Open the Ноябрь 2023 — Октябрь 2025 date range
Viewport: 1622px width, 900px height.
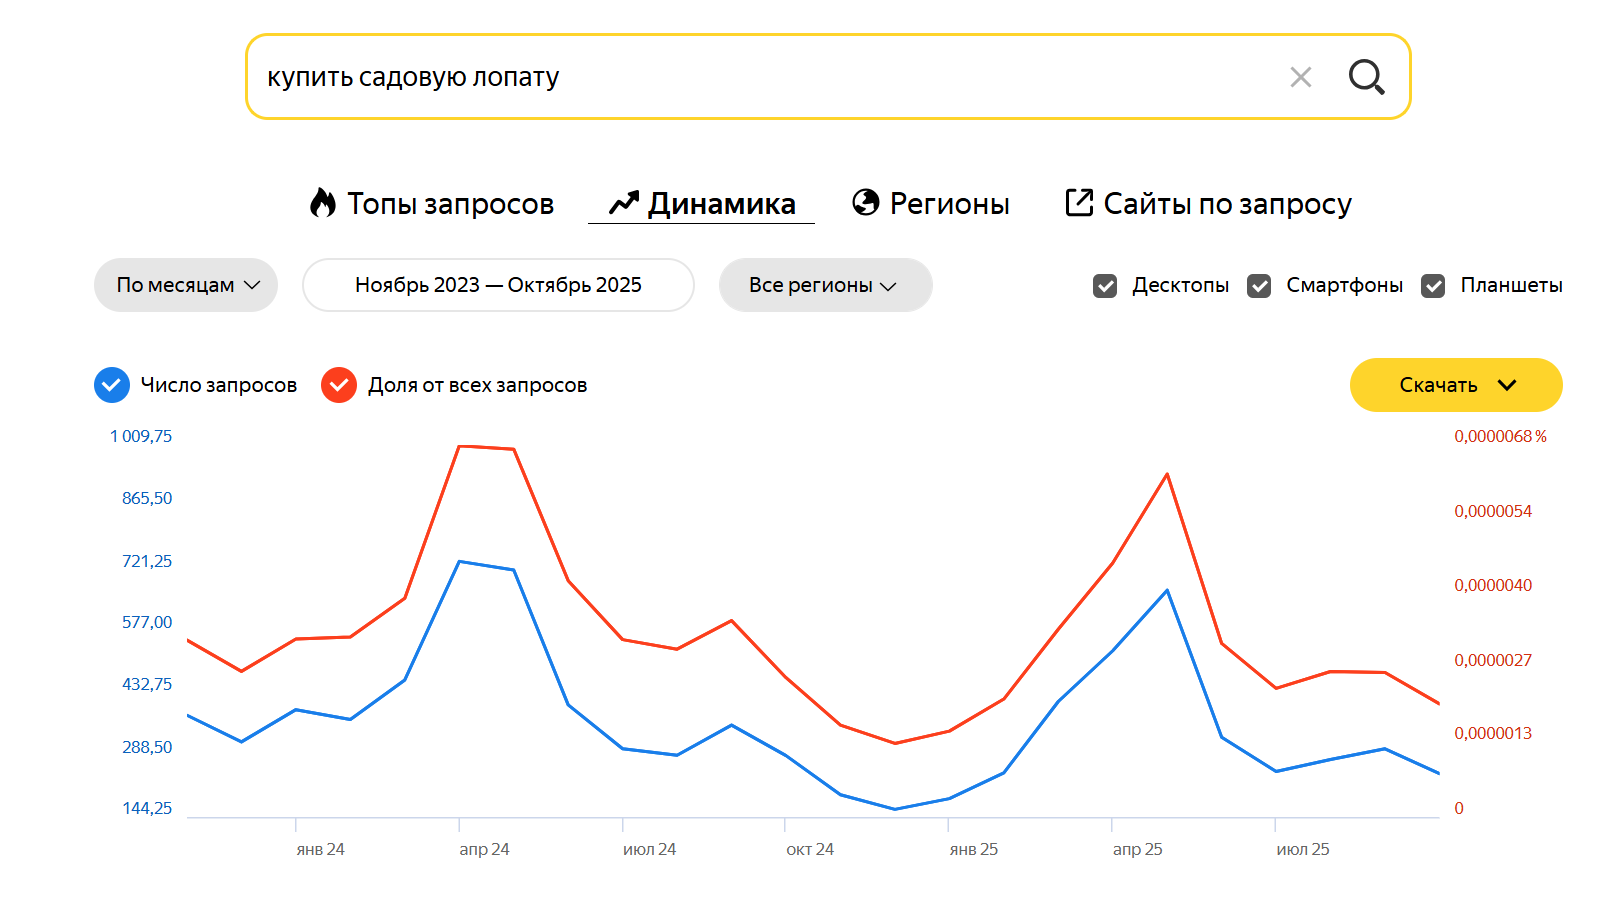(498, 285)
